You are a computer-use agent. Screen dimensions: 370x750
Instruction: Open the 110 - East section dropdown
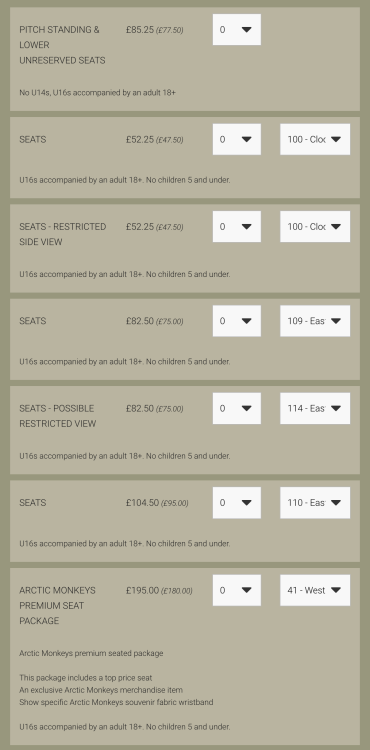(315, 503)
